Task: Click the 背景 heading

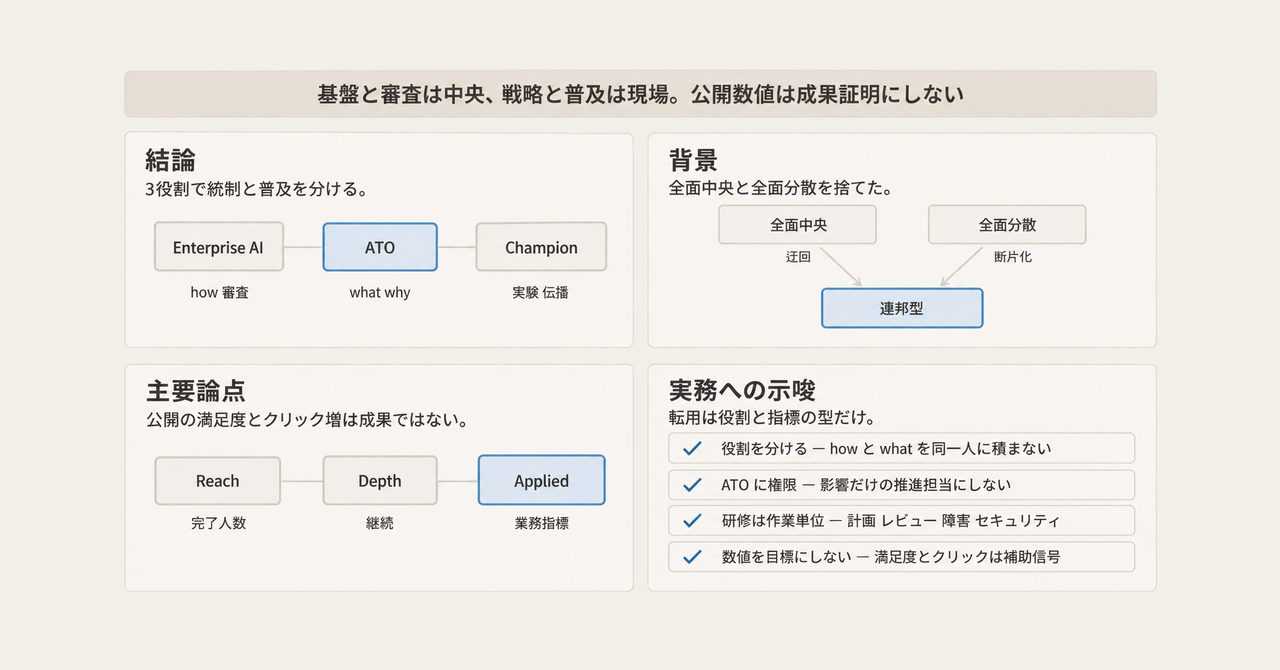Action: pos(693,160)
